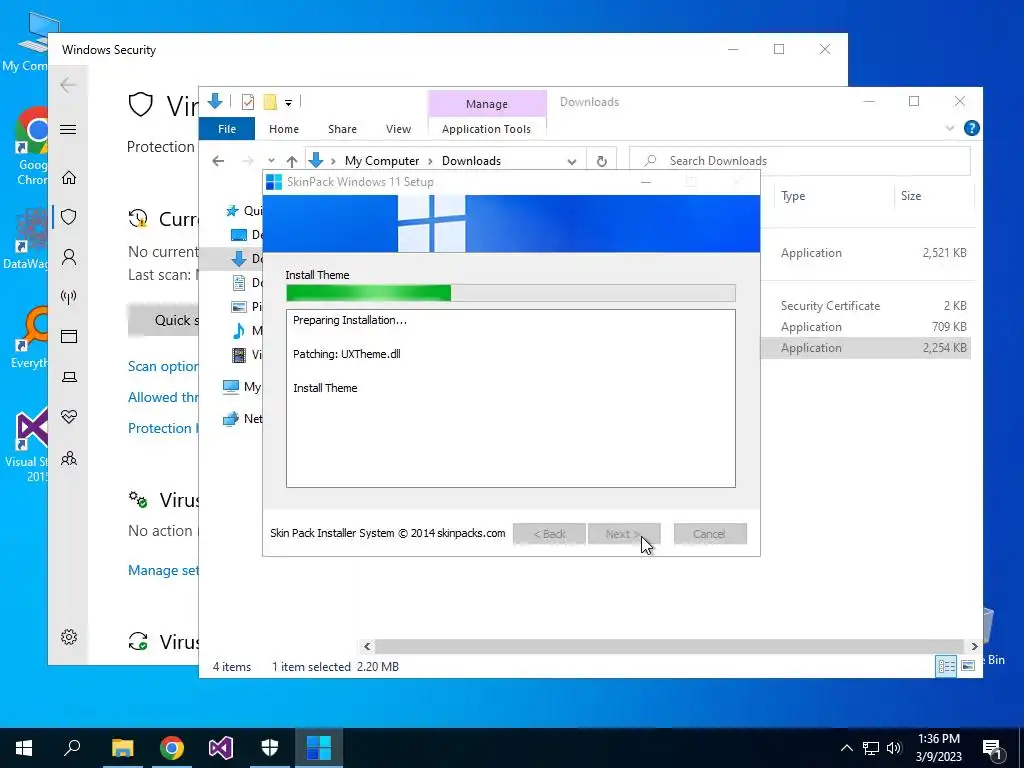The image size is (1024, 768).
Task: Open Device security laptop icon in sidebar
Action: click(69, 377)
